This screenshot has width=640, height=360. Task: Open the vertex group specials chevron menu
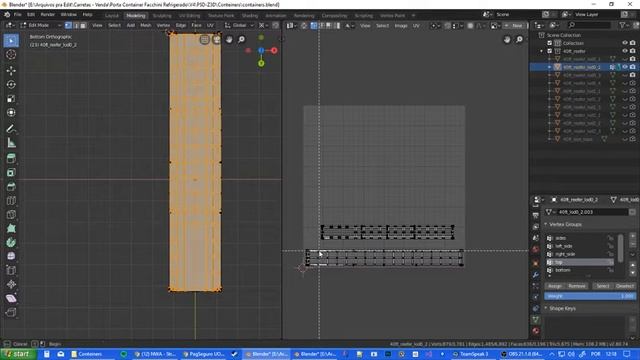coord(633,255)
